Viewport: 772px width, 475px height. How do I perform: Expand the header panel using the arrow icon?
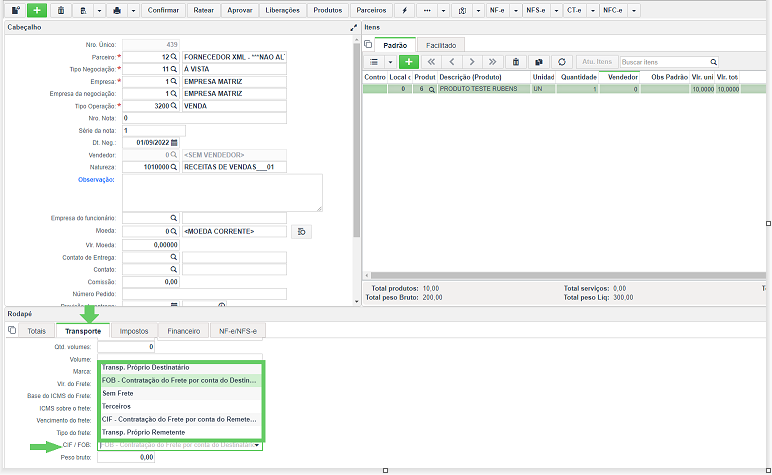click(x=354, y=28)
